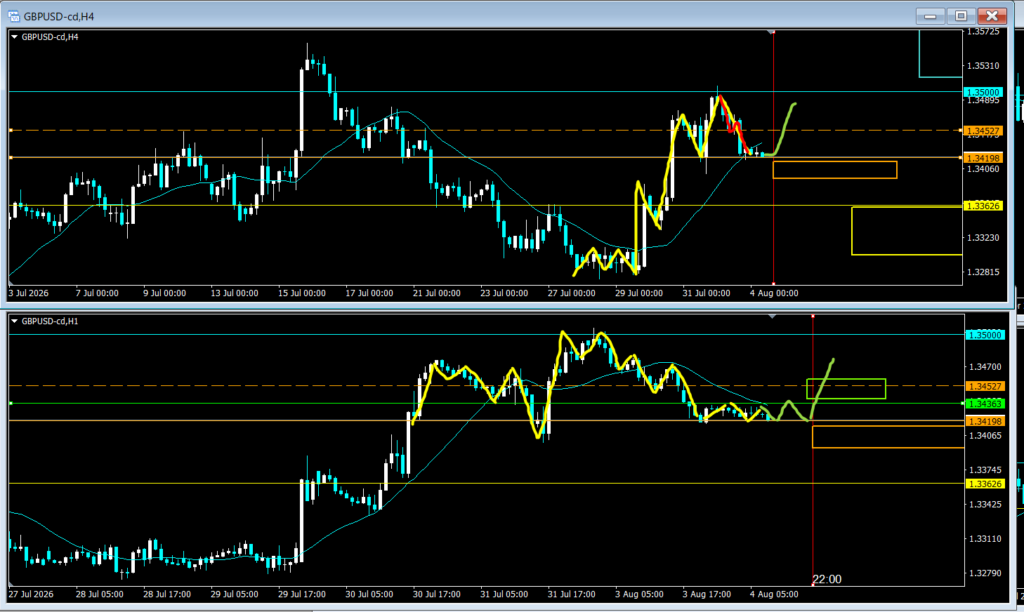Click the 1.33425 value on the H1 price scale
Image resolution: width=1024 pixels, height=612 pixels.
click(985, 505)
